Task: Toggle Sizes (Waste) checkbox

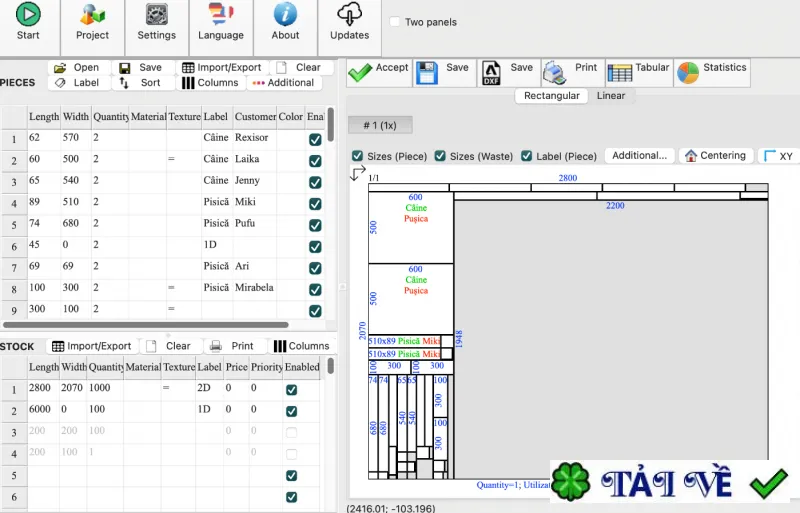Action: click(x=440, y=156)
